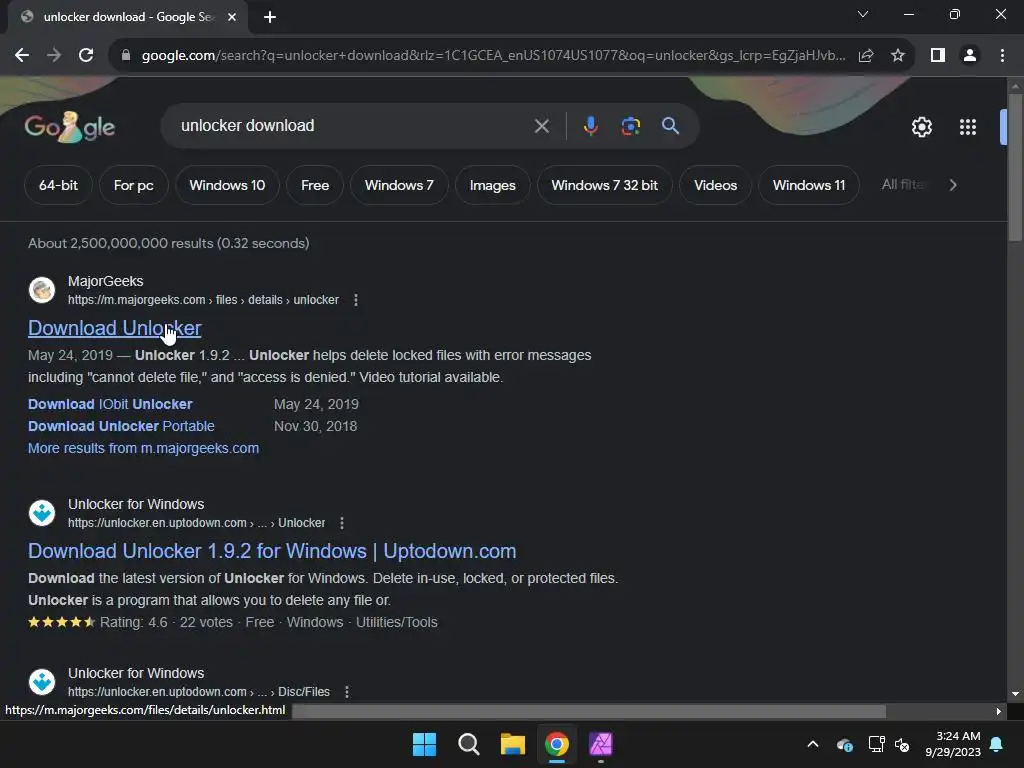Open the Chrome profile menu
This screenshot has height=768, width=1024.
(970, 56)
